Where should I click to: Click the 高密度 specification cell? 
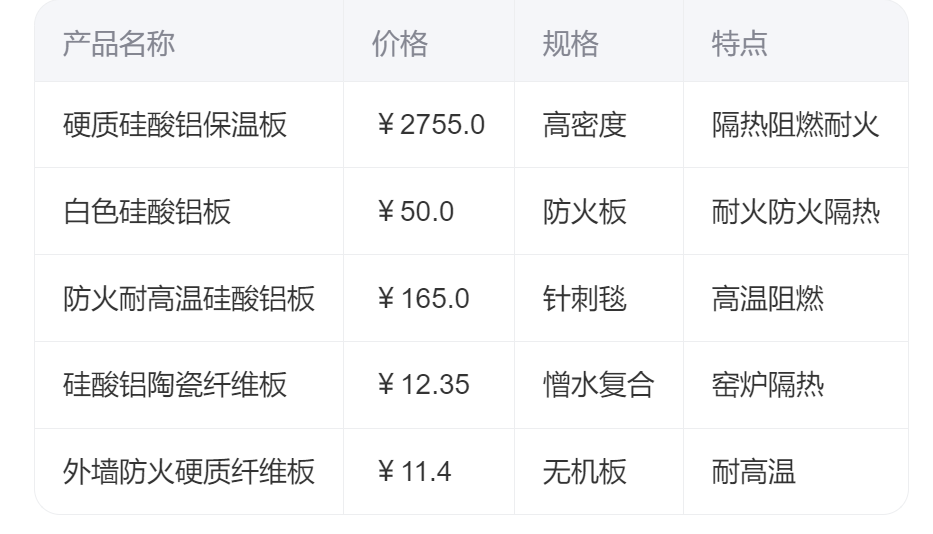coord(584,125)
